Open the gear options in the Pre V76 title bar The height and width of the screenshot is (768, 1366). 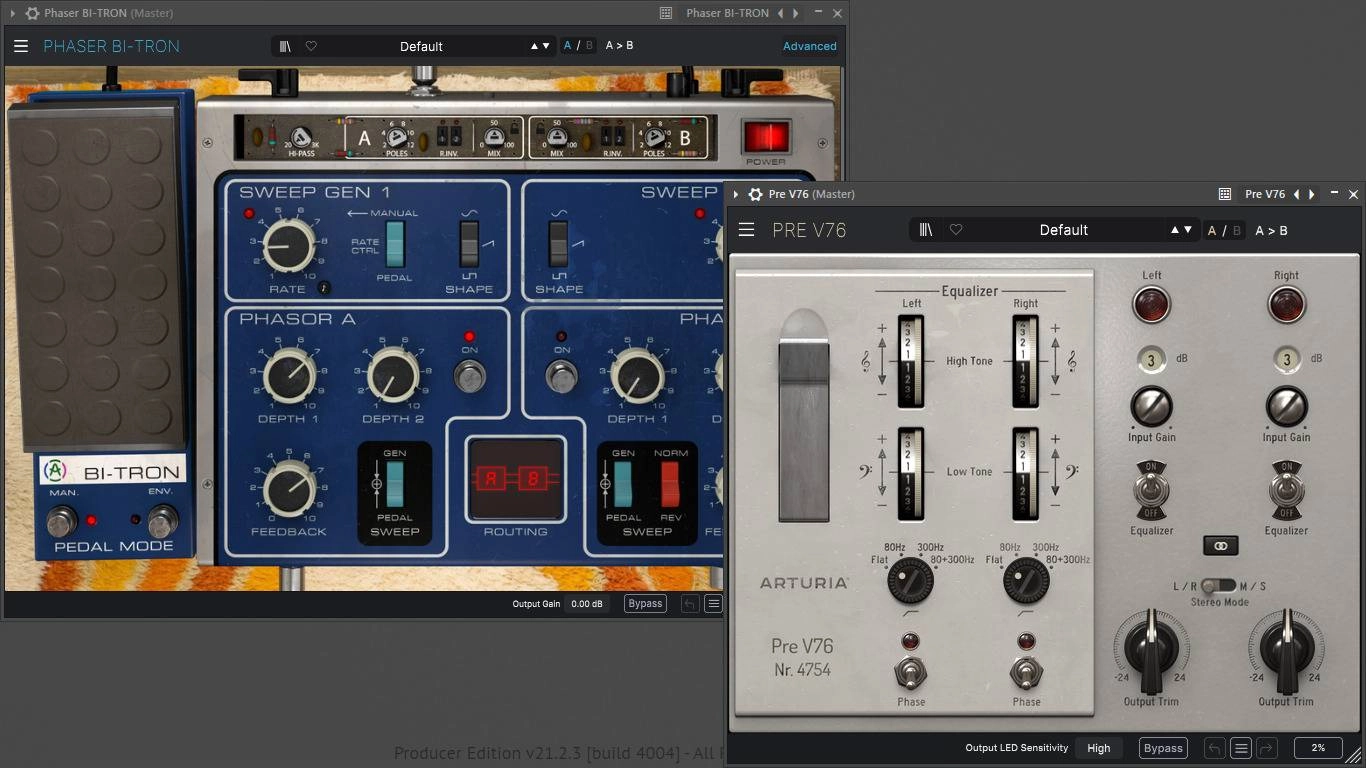[756, 194]
